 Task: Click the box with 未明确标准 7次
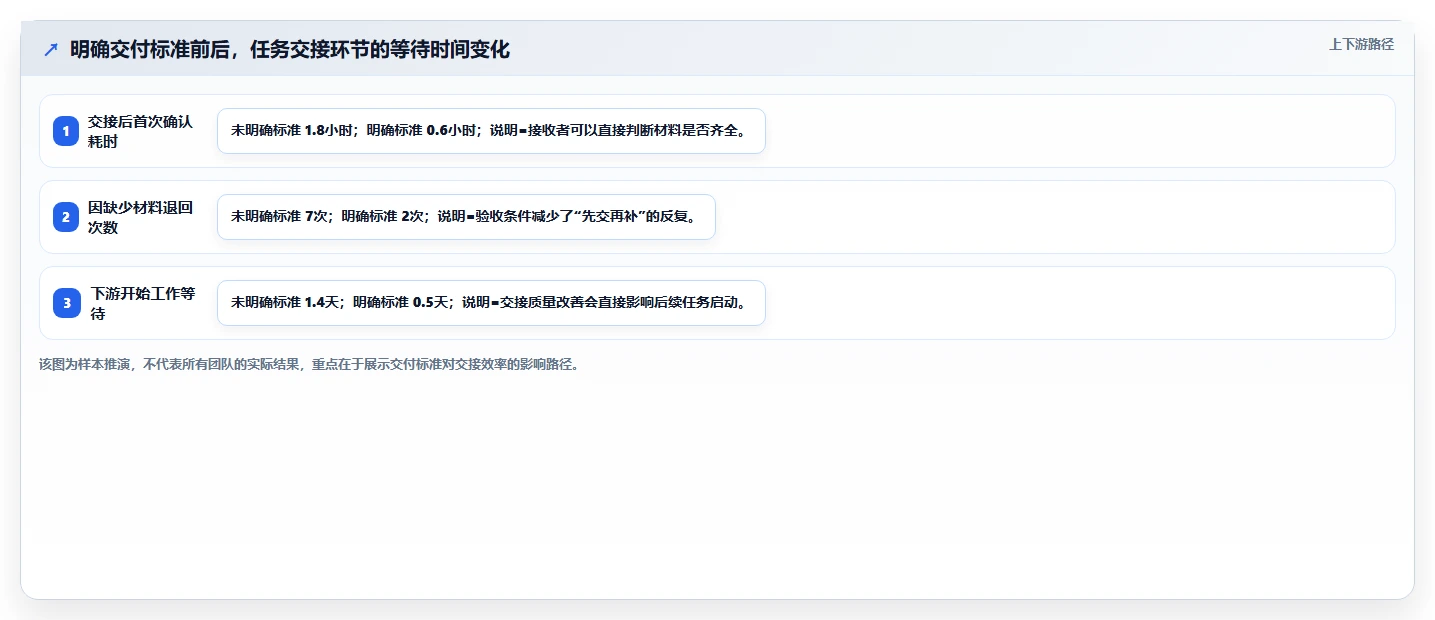tap(466, 217)
